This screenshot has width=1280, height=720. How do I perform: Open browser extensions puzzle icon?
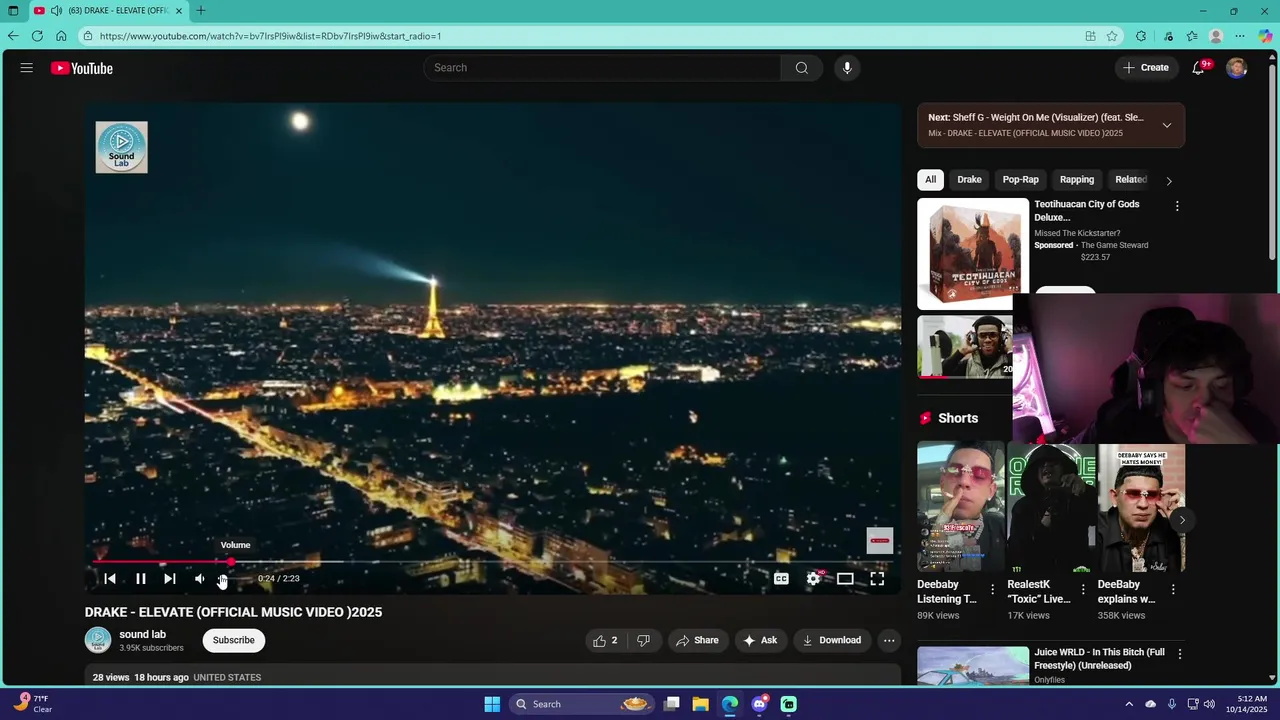point(1141,36)
